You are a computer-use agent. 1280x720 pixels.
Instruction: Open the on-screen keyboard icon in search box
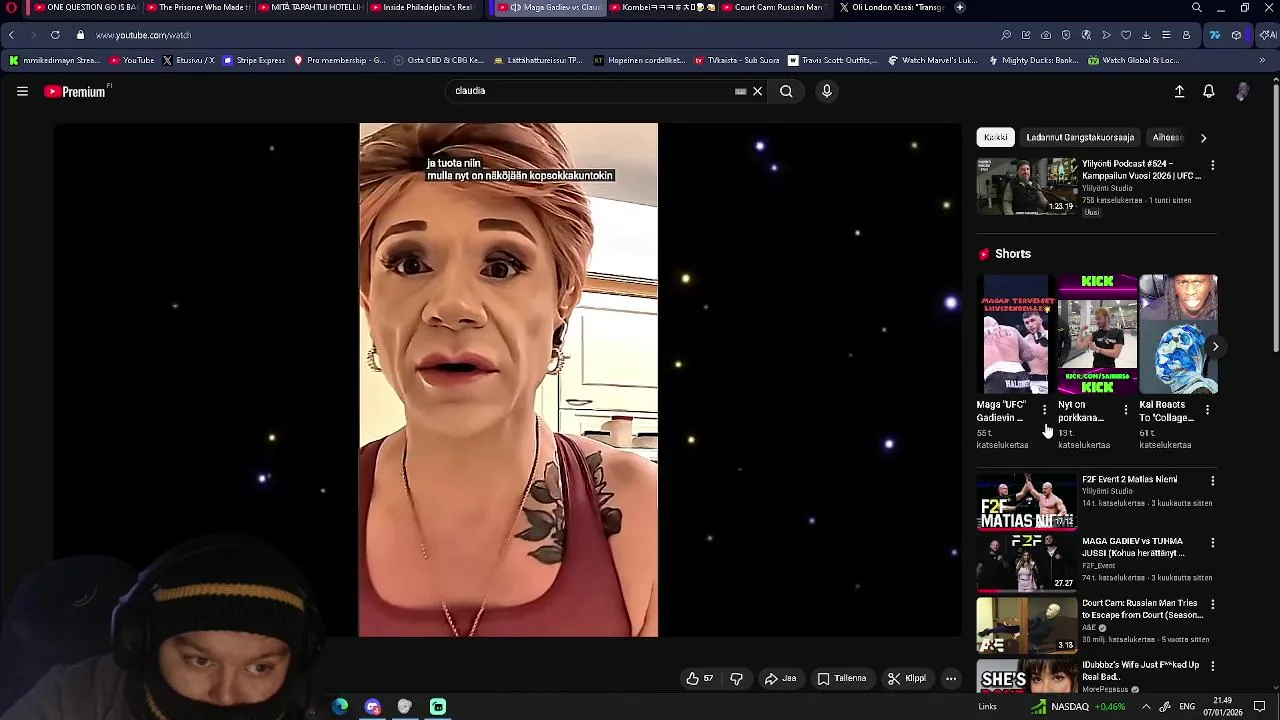[x=740, y=91]
